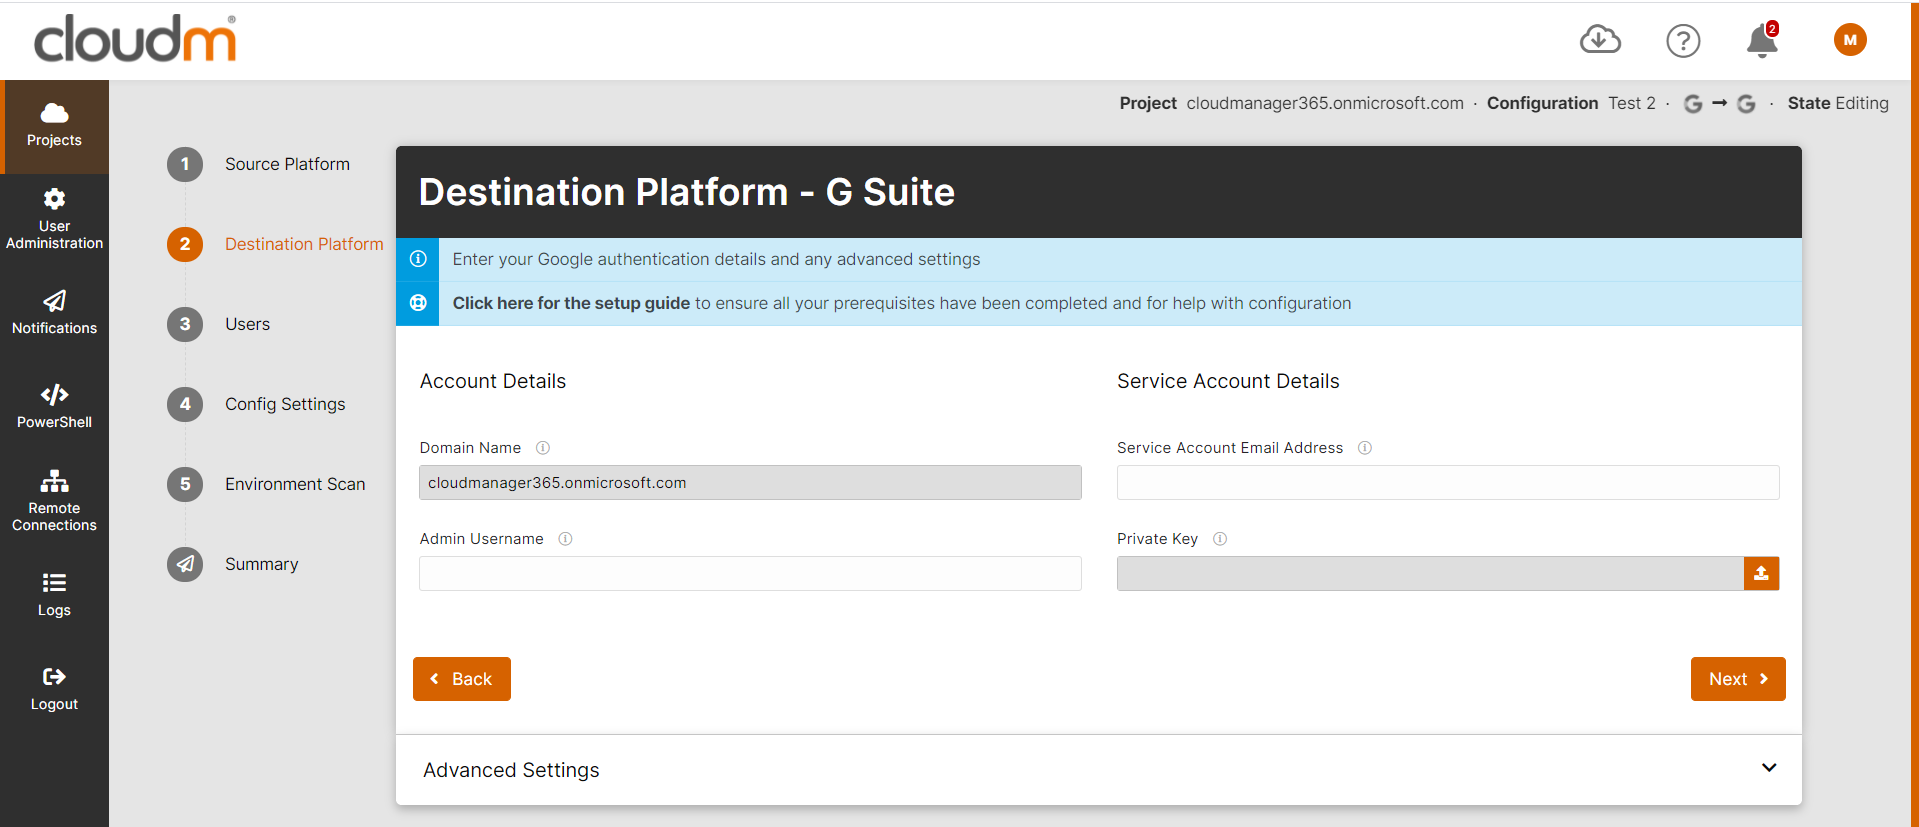
Task: Go to step 4 Config Settings
Action: [256, 404]
